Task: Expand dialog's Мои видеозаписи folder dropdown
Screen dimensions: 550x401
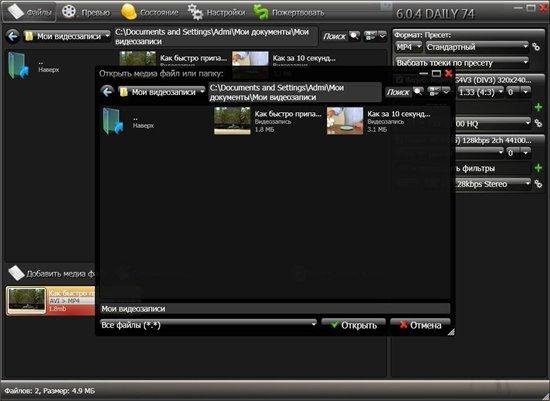Action: pyautogui.click(x=162, y=92)
